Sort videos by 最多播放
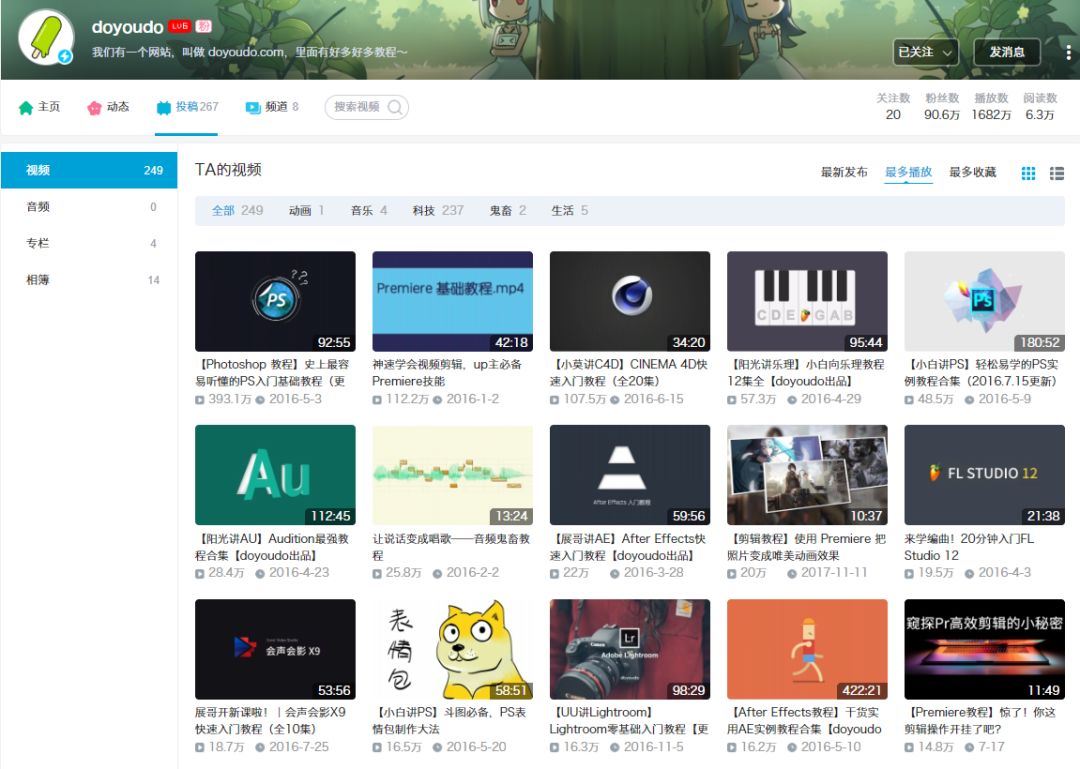 908,172
